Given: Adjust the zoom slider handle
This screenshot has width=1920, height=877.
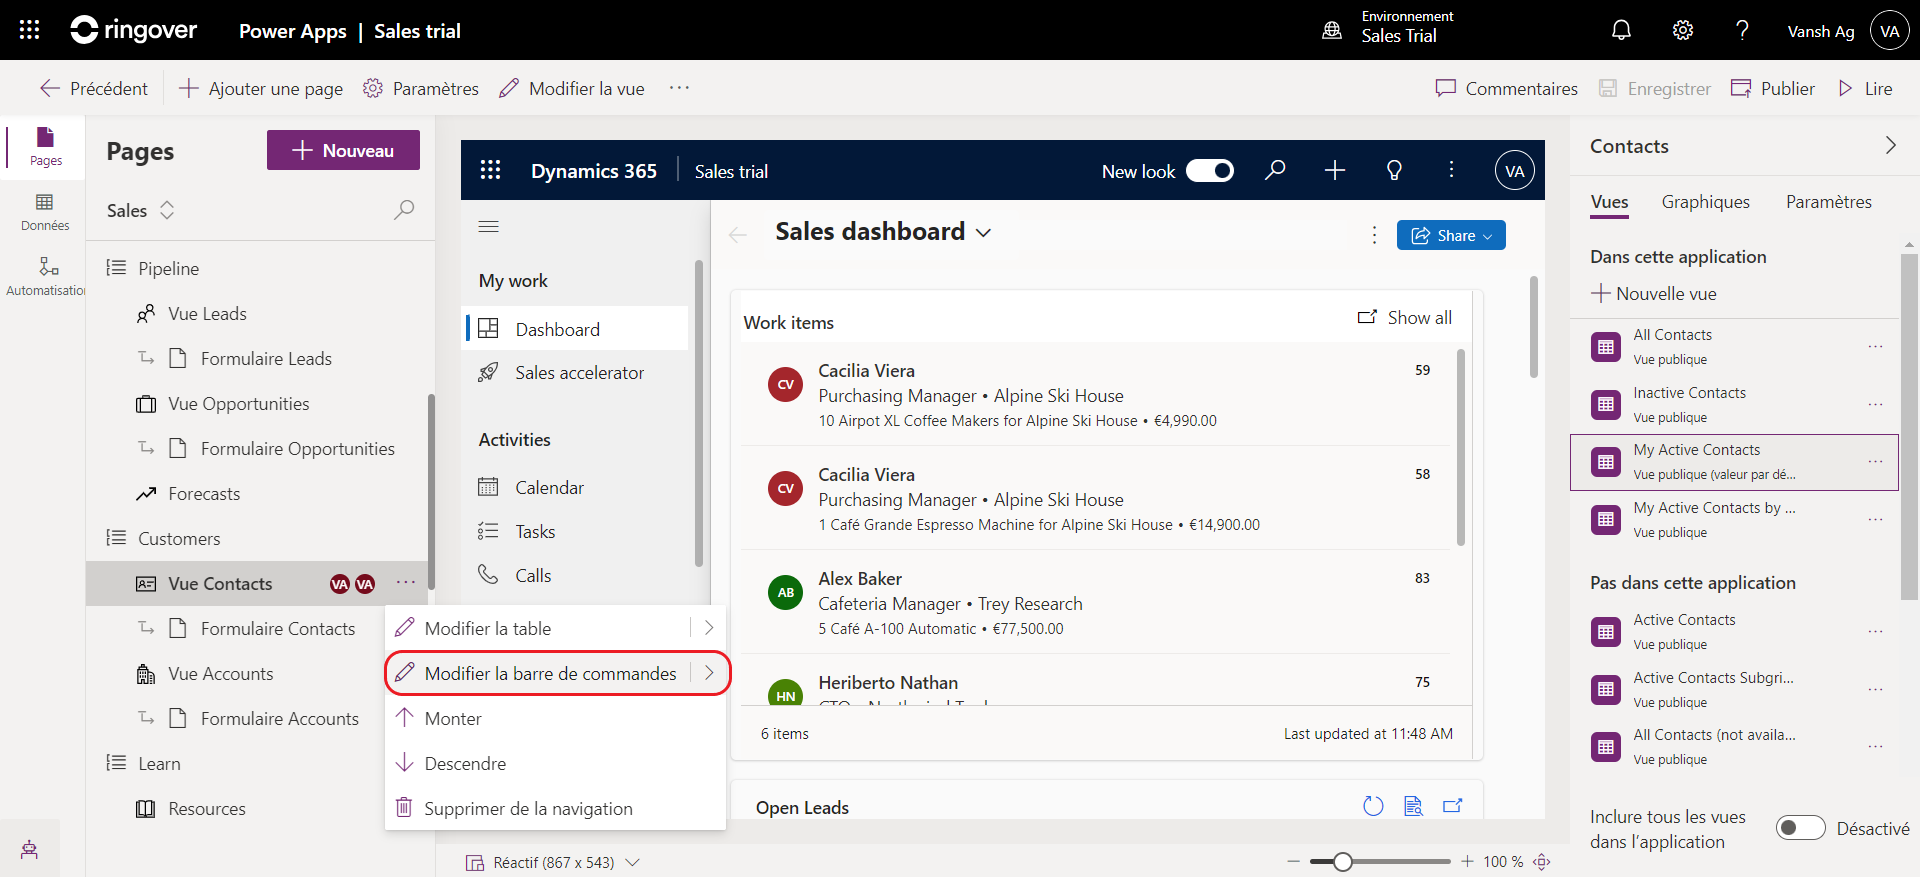Looking at the screenshot, I should point(1343,861).
